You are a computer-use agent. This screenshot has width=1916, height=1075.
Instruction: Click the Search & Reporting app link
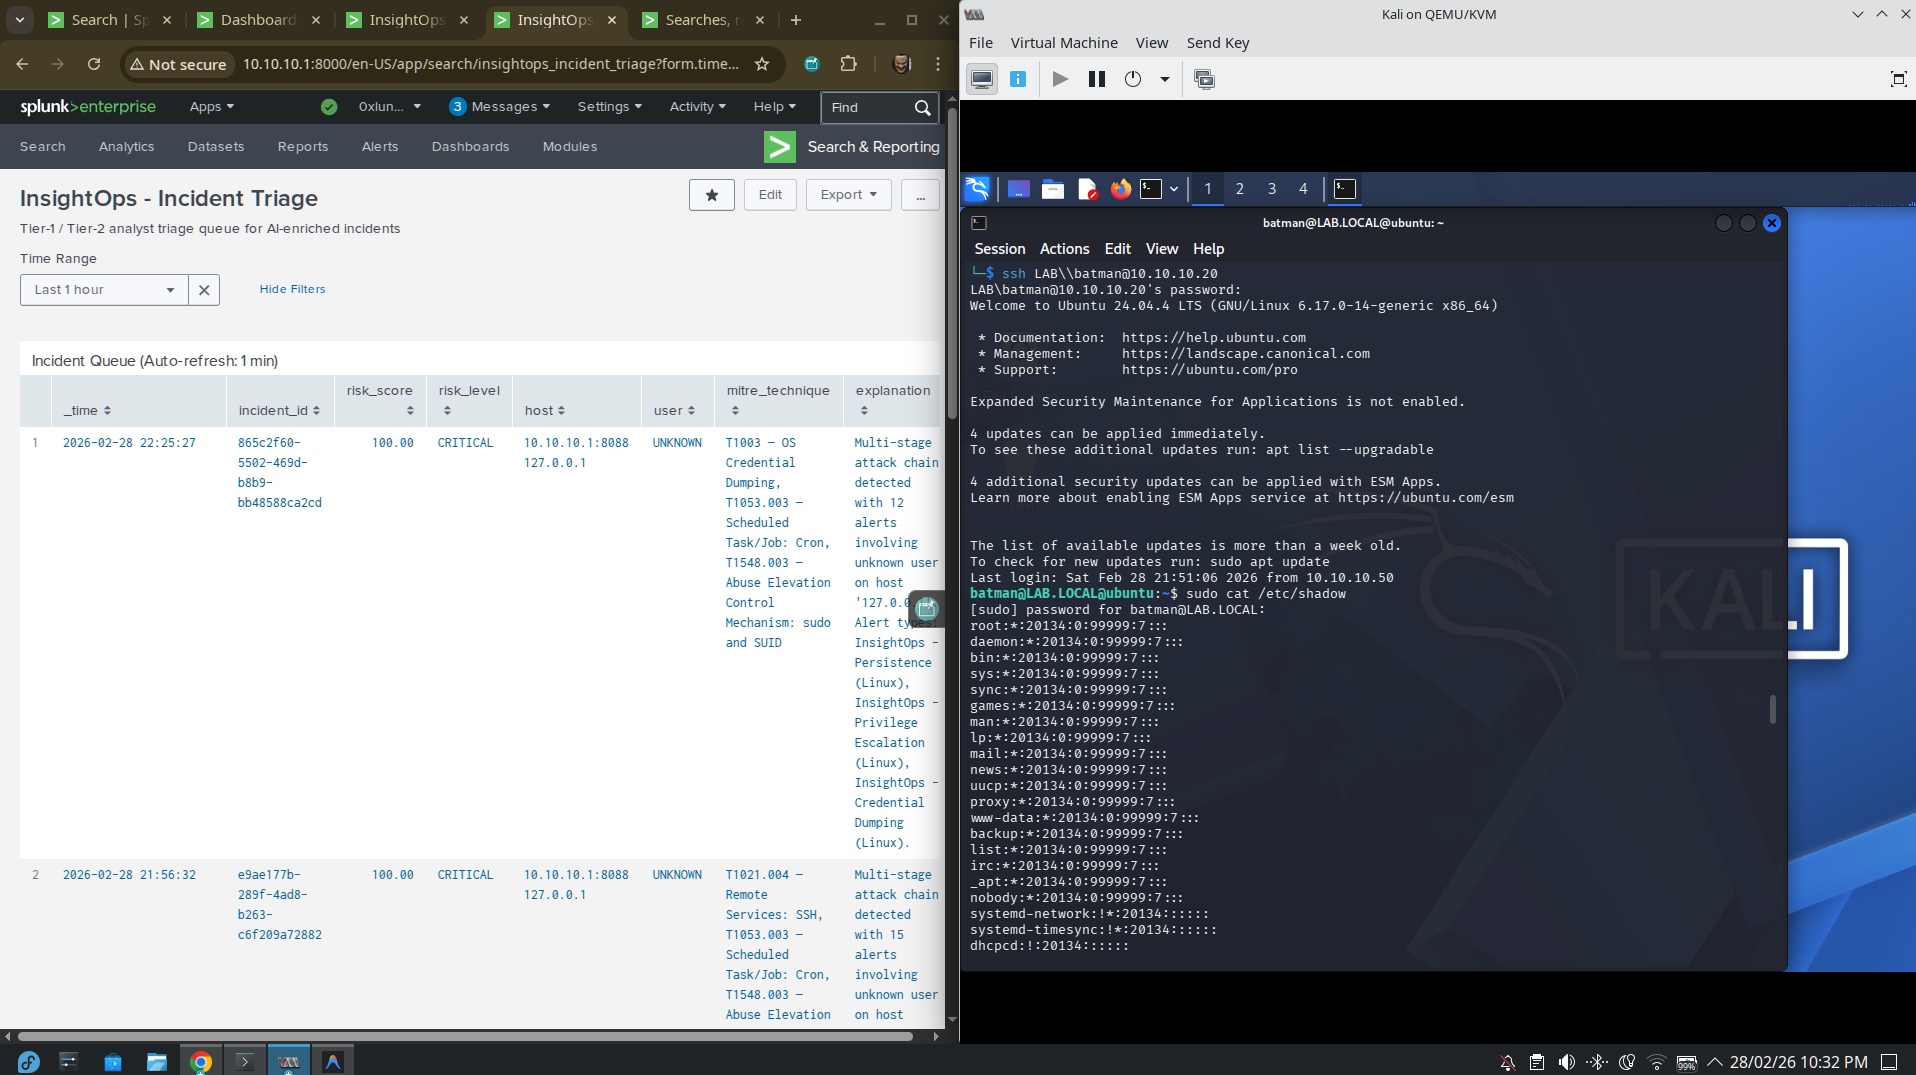pos(852,147)
